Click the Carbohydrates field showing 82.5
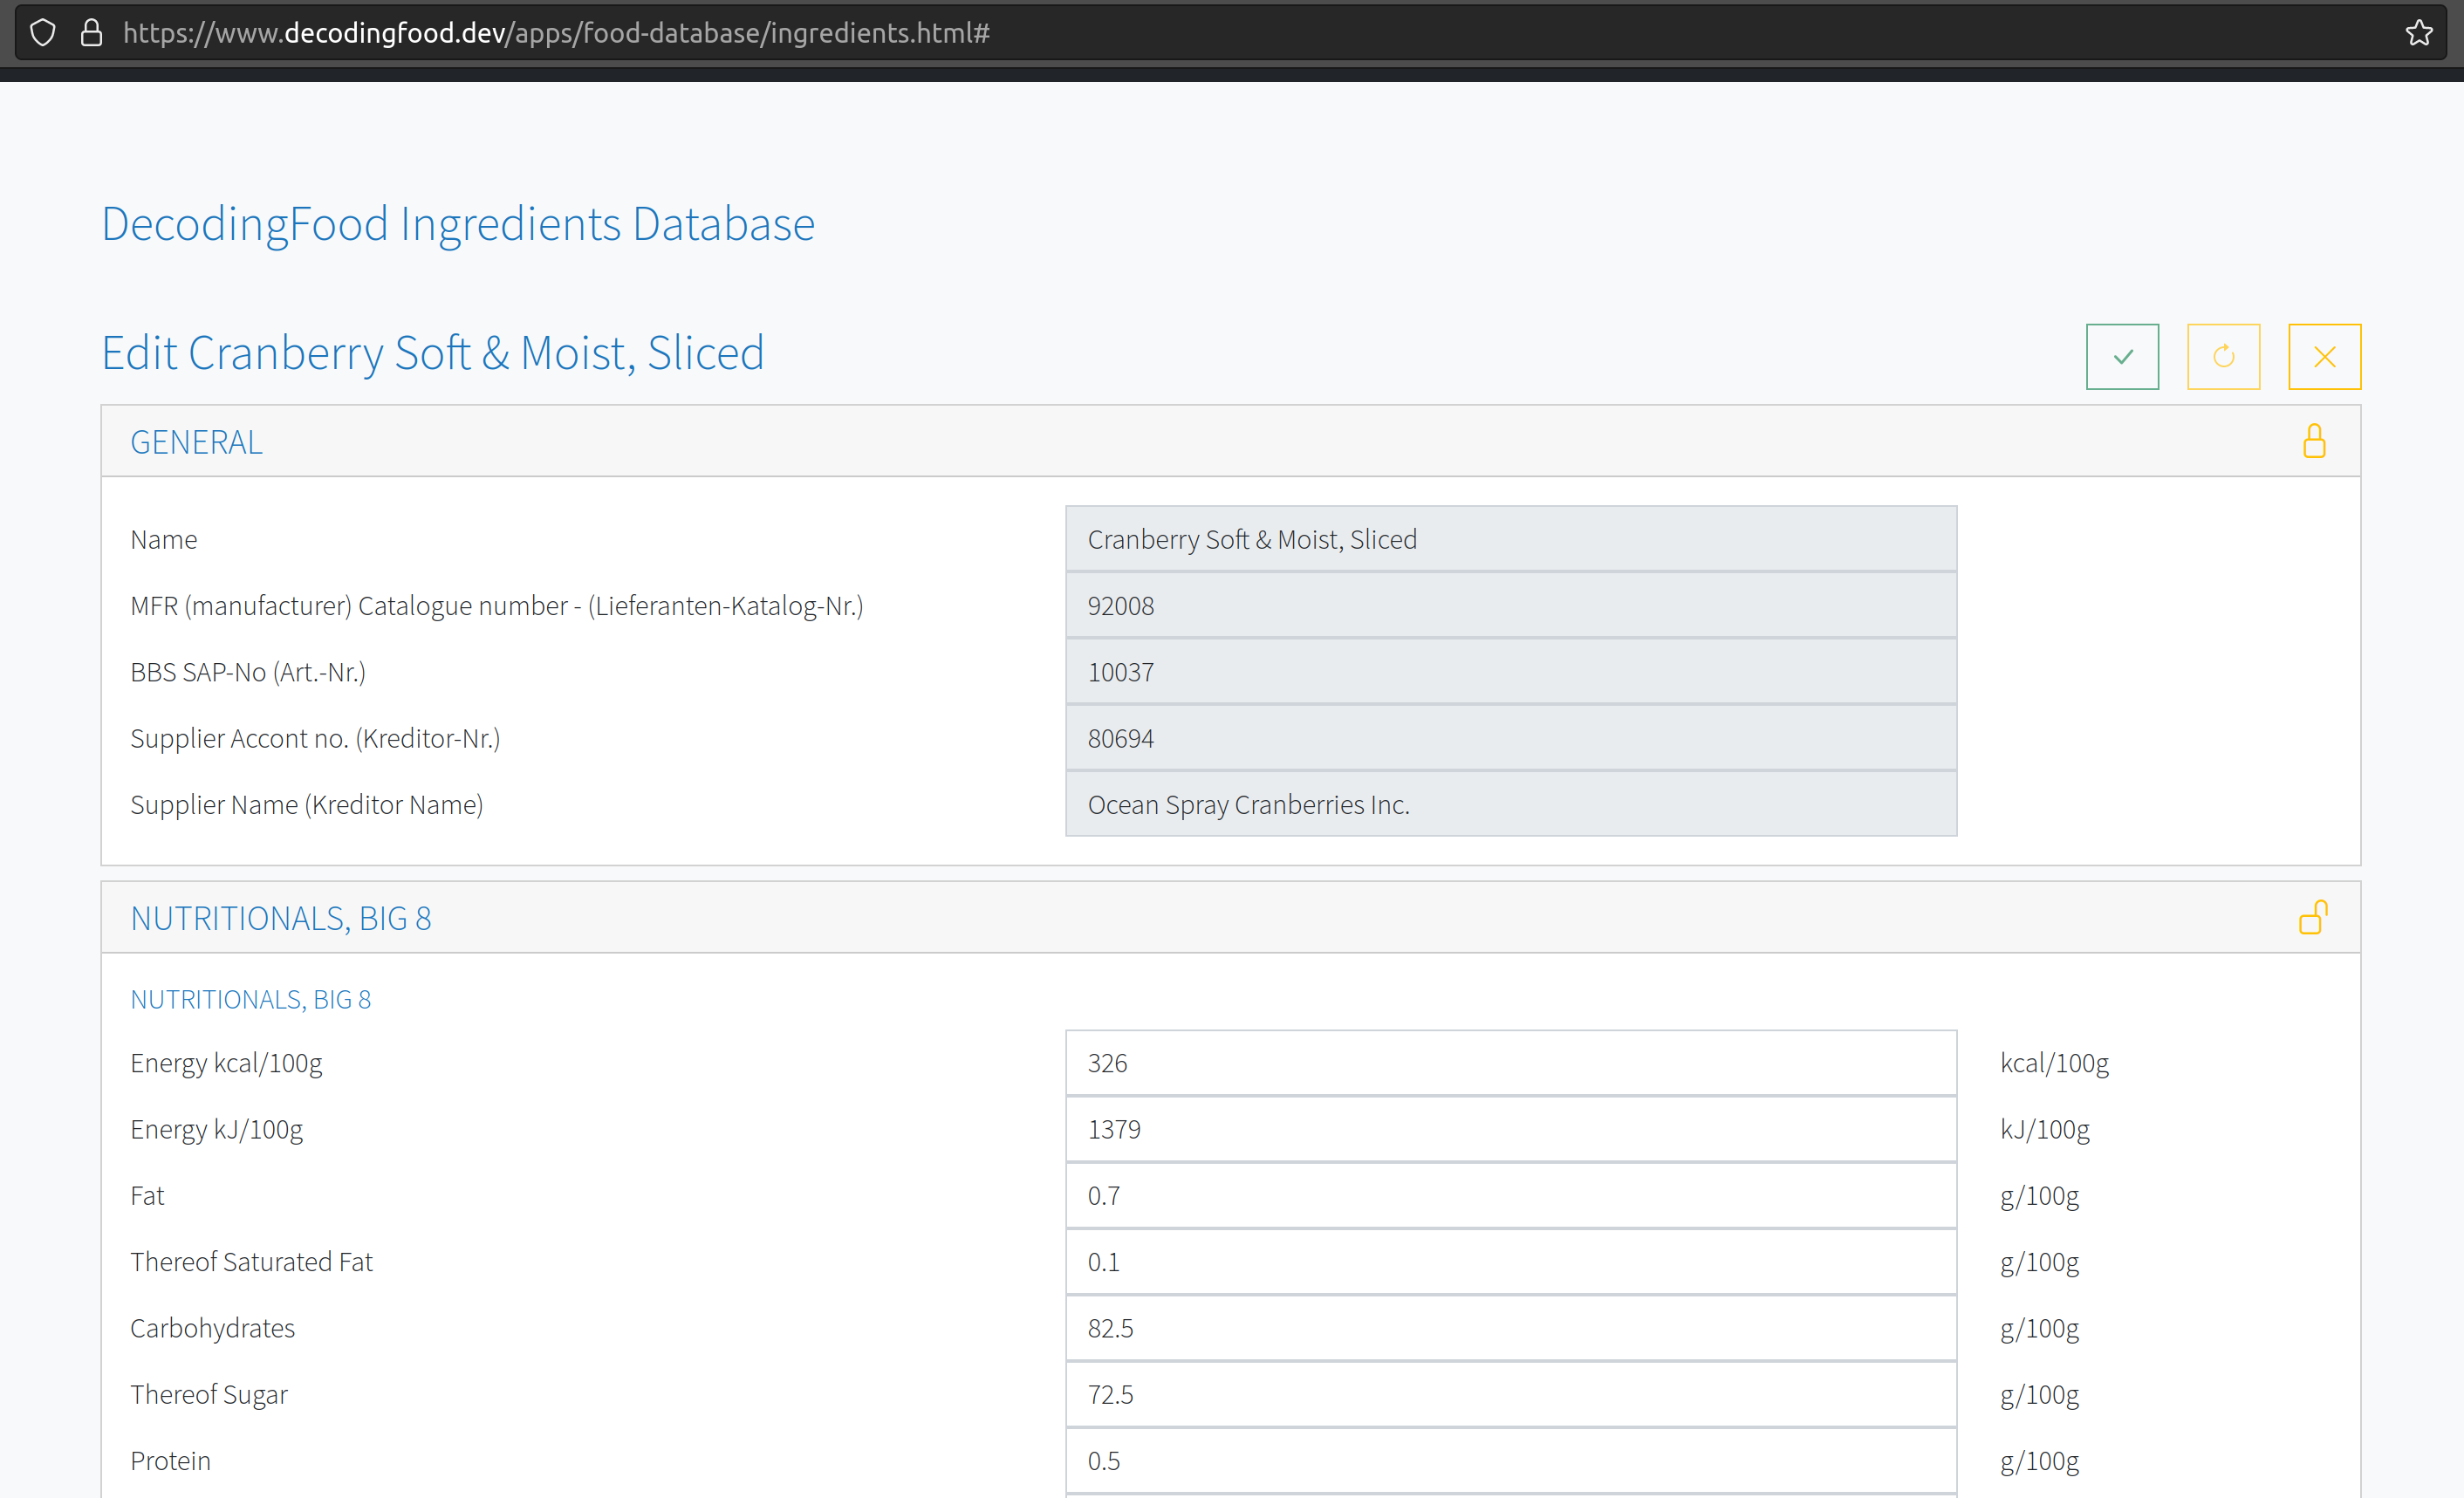The height and width of the screenshot is (1498, 2464). pyautogui.click(x=1510, y=1328)
